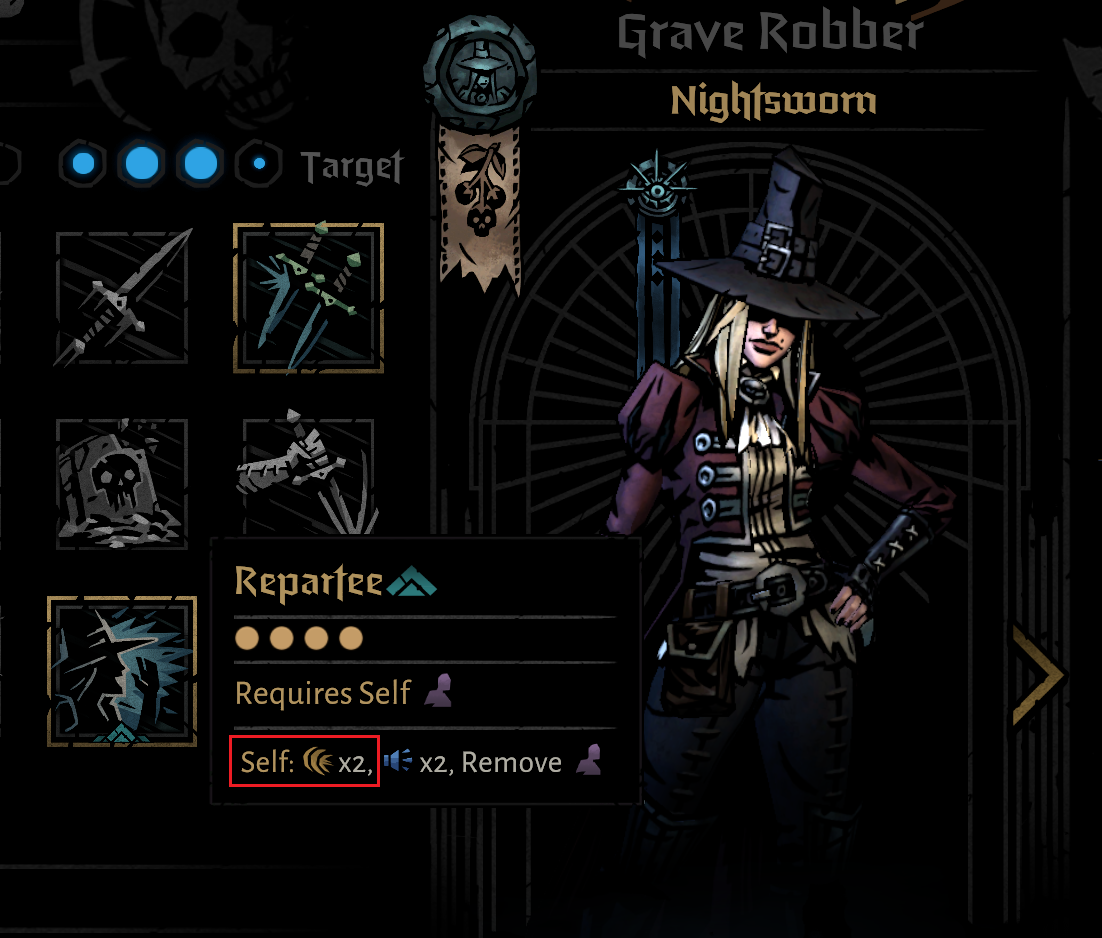The image size is (1102, 938).
Task: Click the teal upgrade chevron beside Repartee
Action: point(412,582)
